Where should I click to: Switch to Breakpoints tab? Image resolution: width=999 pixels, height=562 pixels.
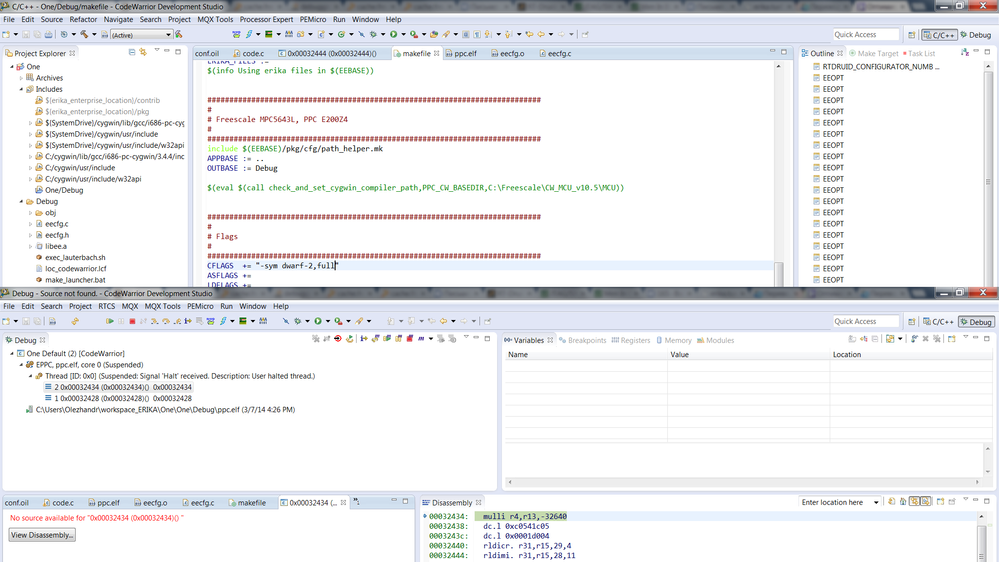coord(582,340)
